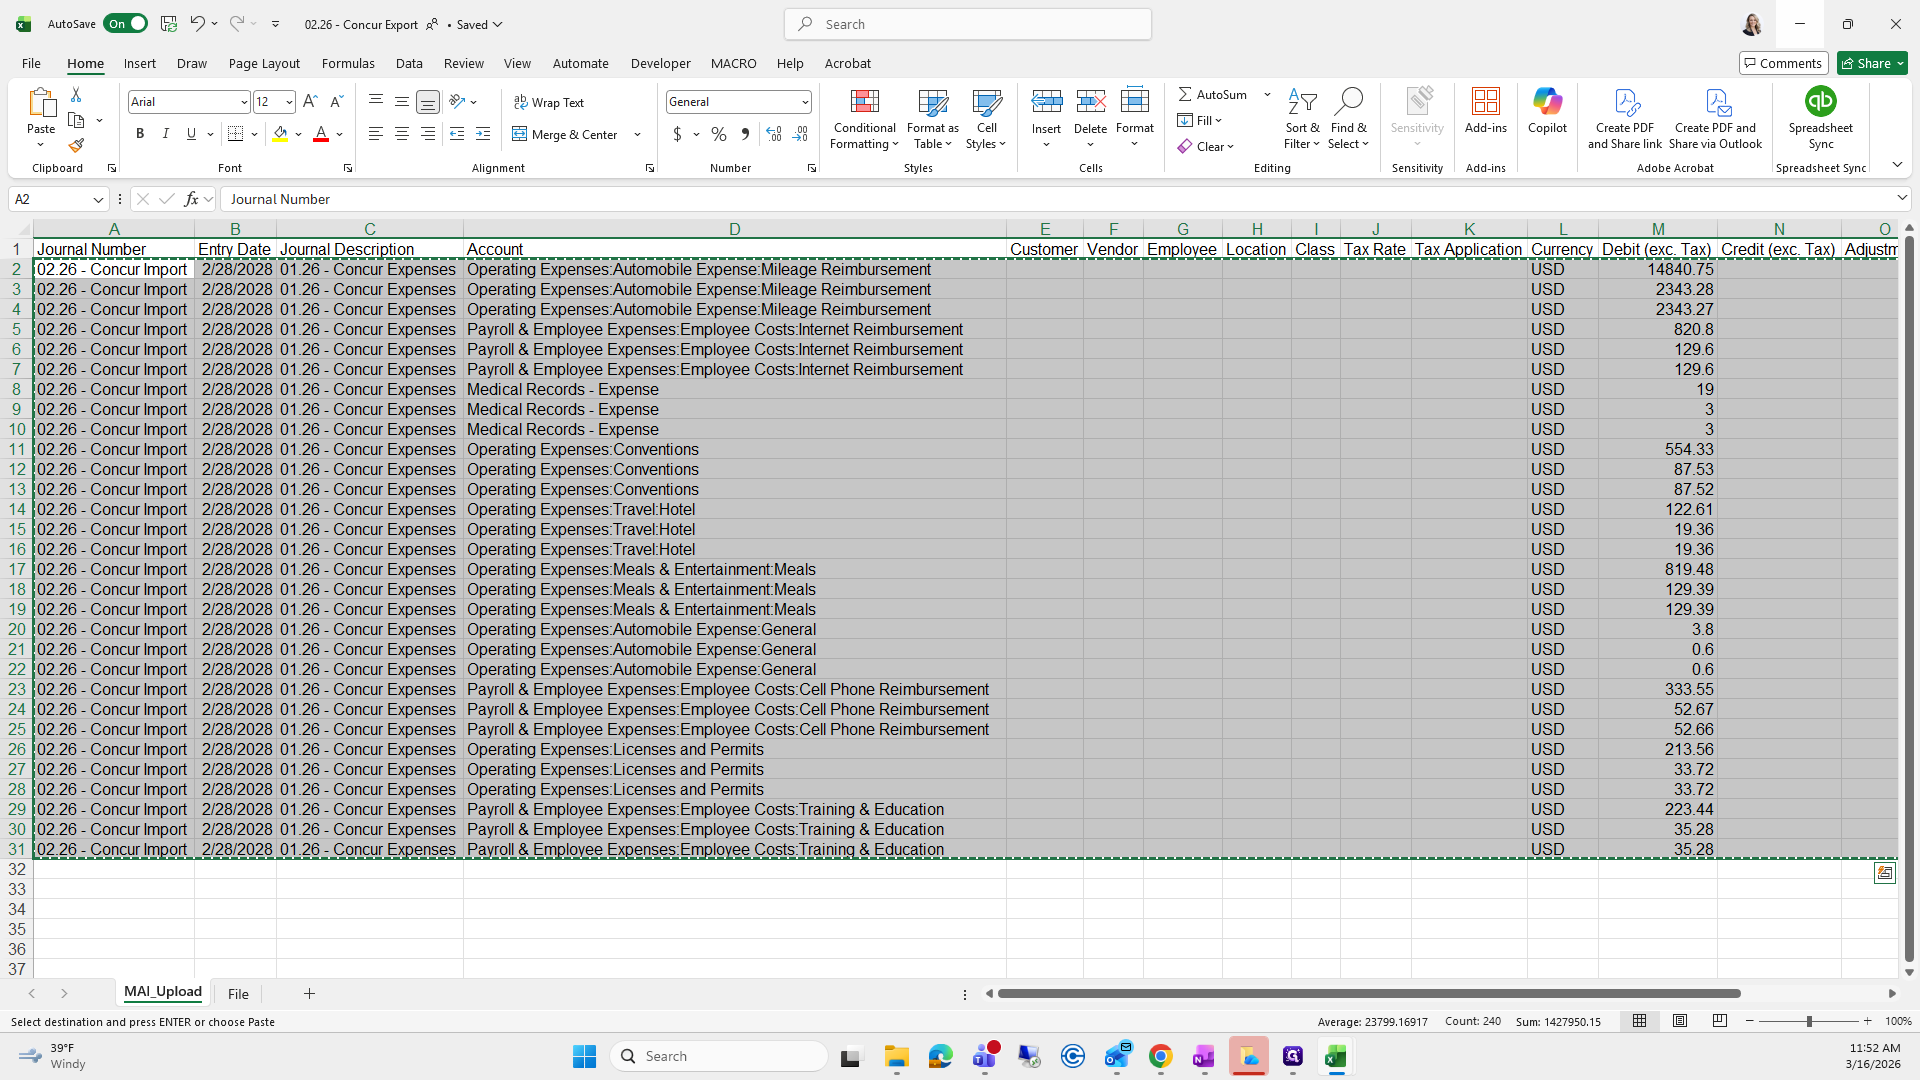The image size is (1920, 1080).
Task: Toggle Wrap Text on selected cells
Action: 549,102
